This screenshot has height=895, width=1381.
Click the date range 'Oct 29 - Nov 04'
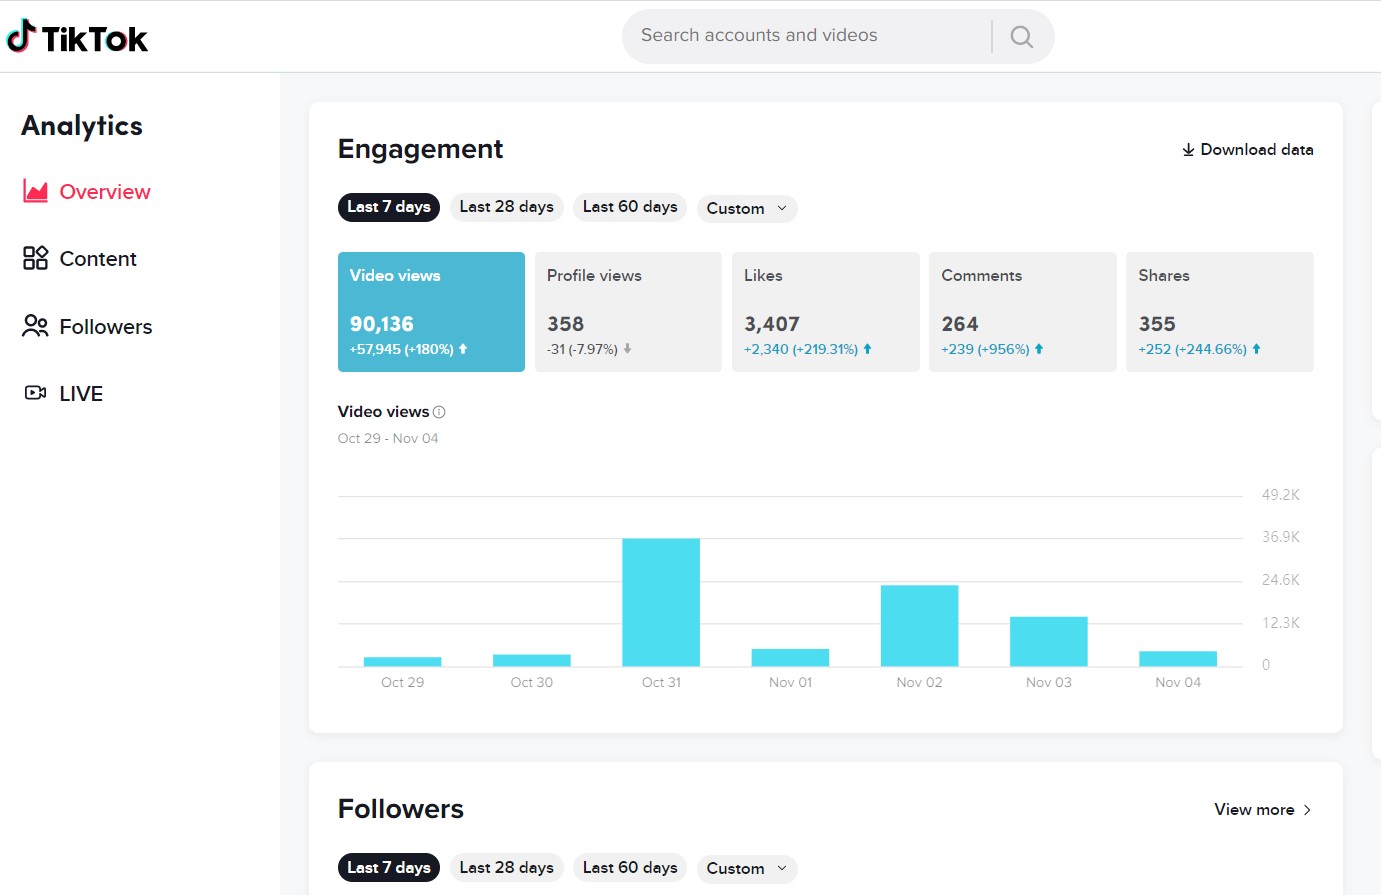(x=388, y=438)
